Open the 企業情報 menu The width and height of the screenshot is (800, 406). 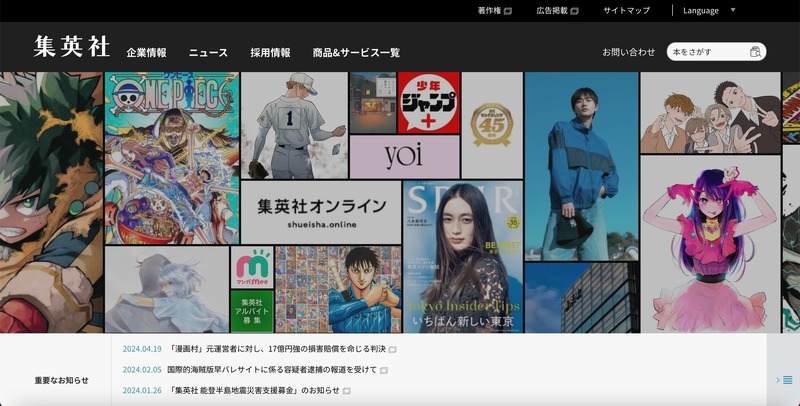[146, 52]
